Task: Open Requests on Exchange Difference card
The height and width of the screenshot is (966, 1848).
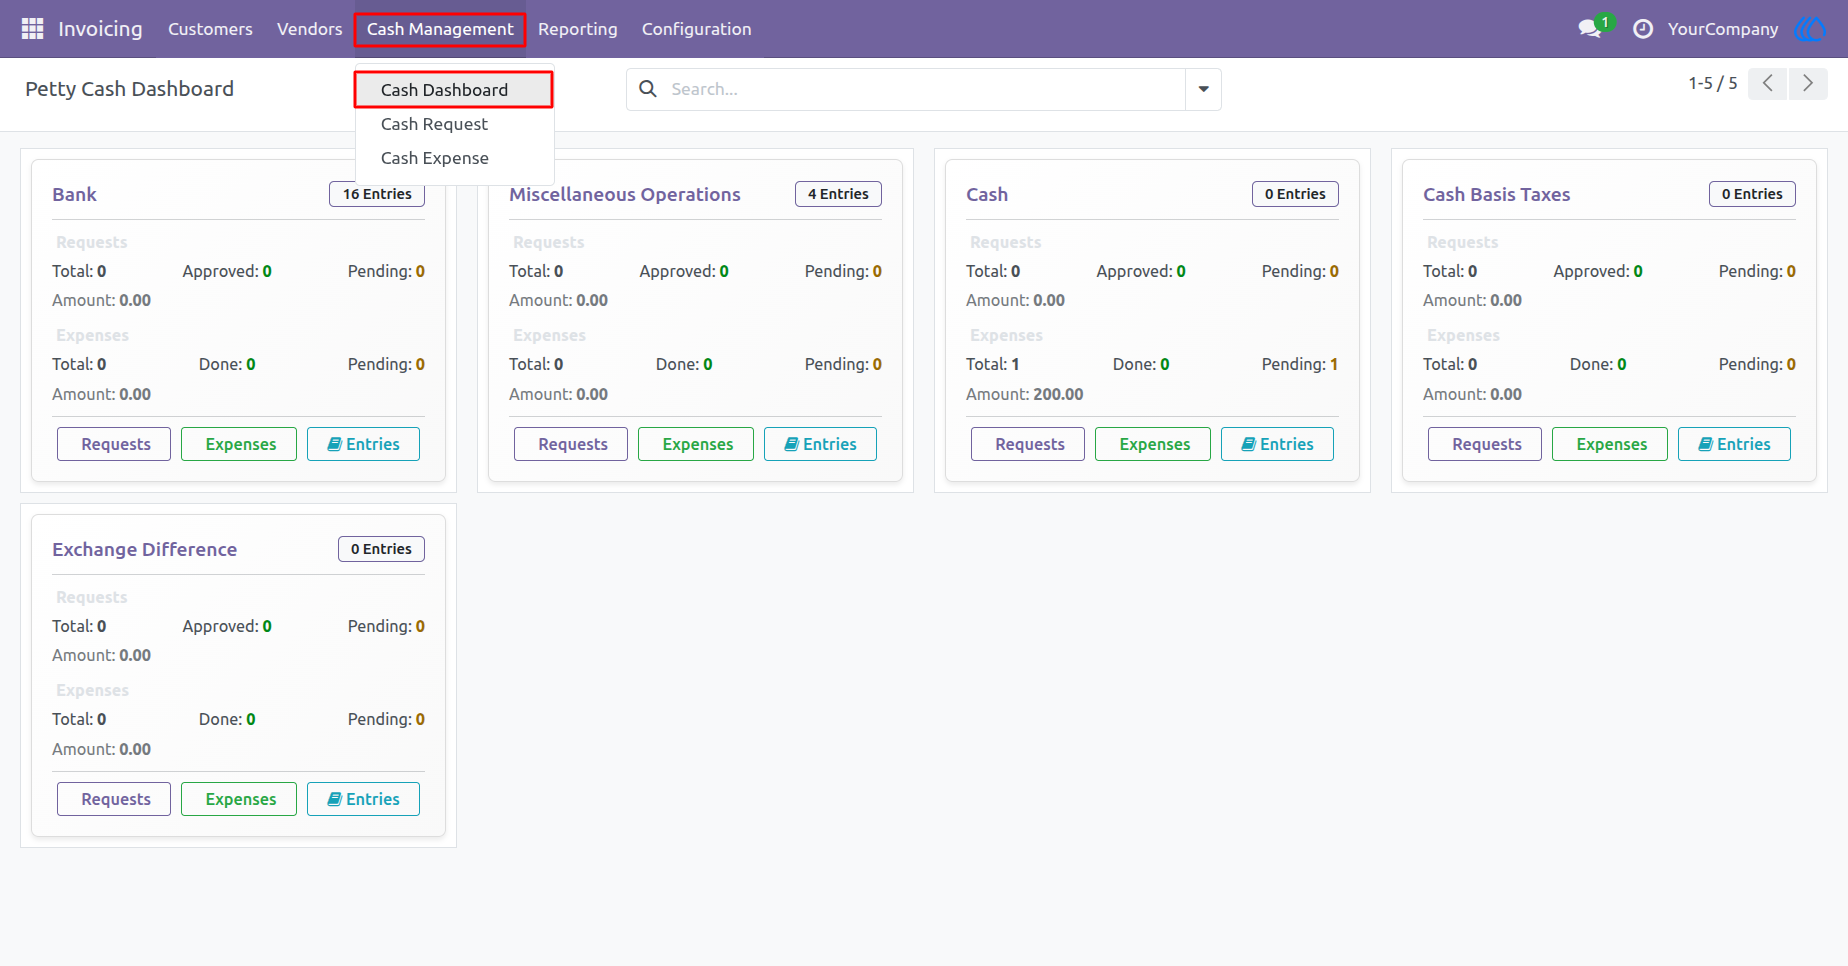Action: pyautogui.click(x=114, y=799)
